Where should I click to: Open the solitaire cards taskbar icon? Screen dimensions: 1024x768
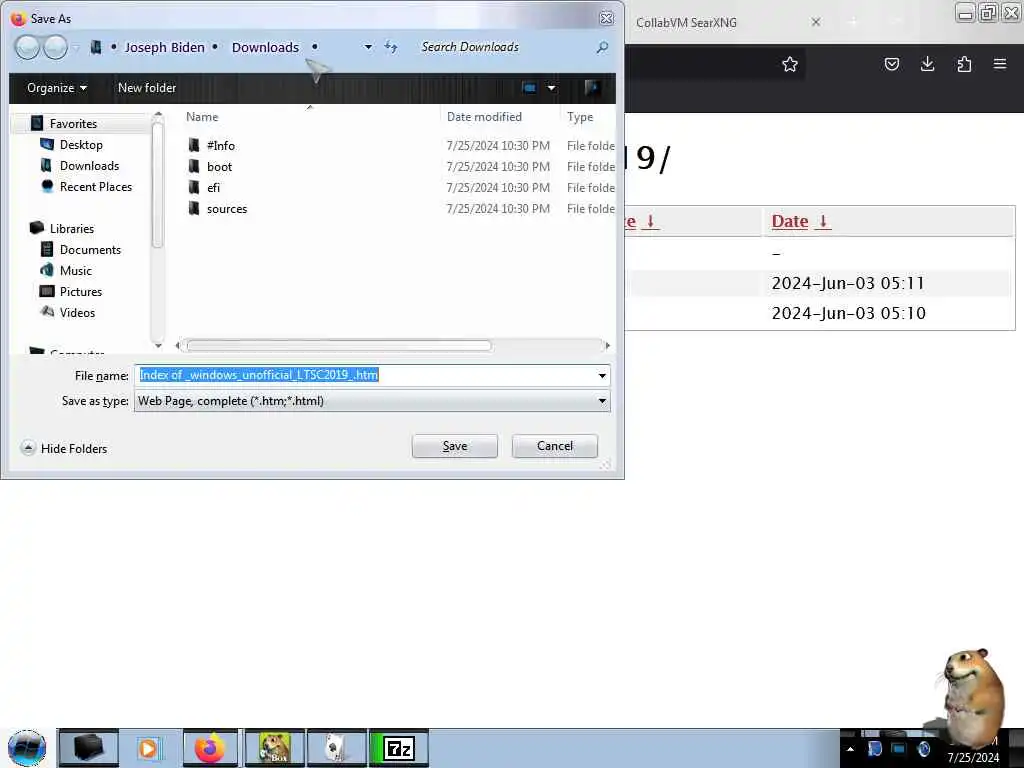336,748
